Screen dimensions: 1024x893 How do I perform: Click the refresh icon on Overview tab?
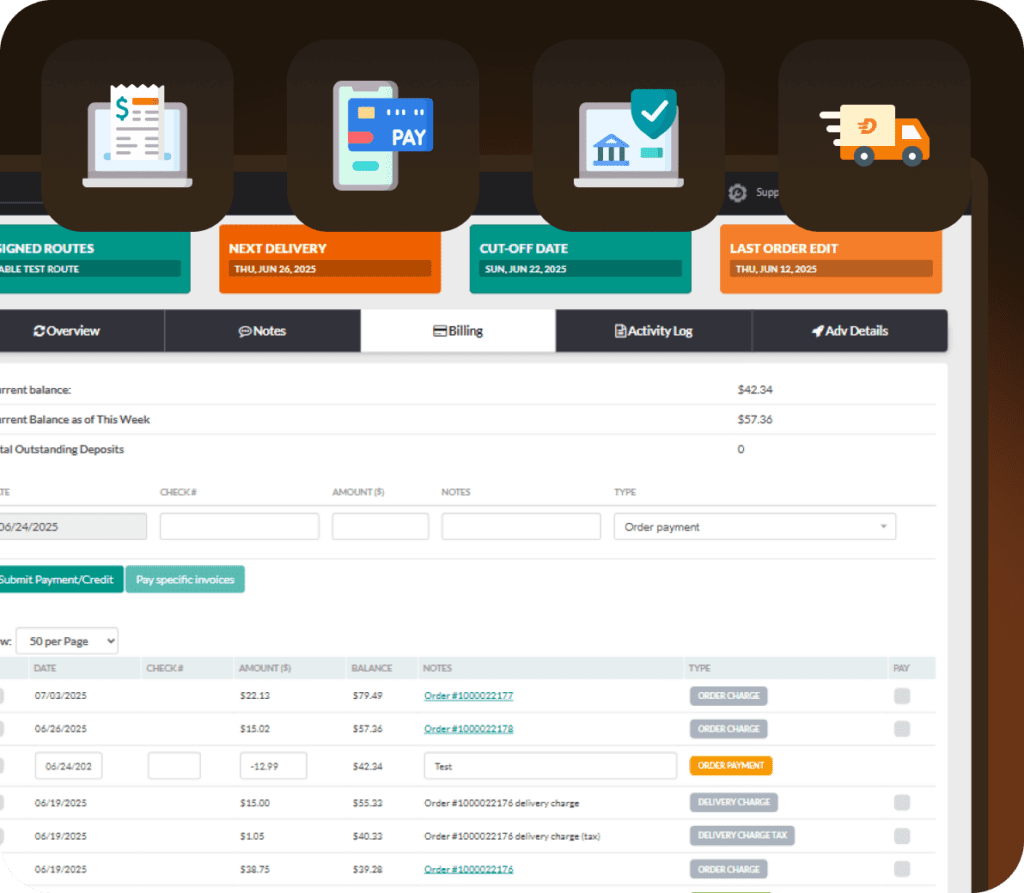(39, 331)
